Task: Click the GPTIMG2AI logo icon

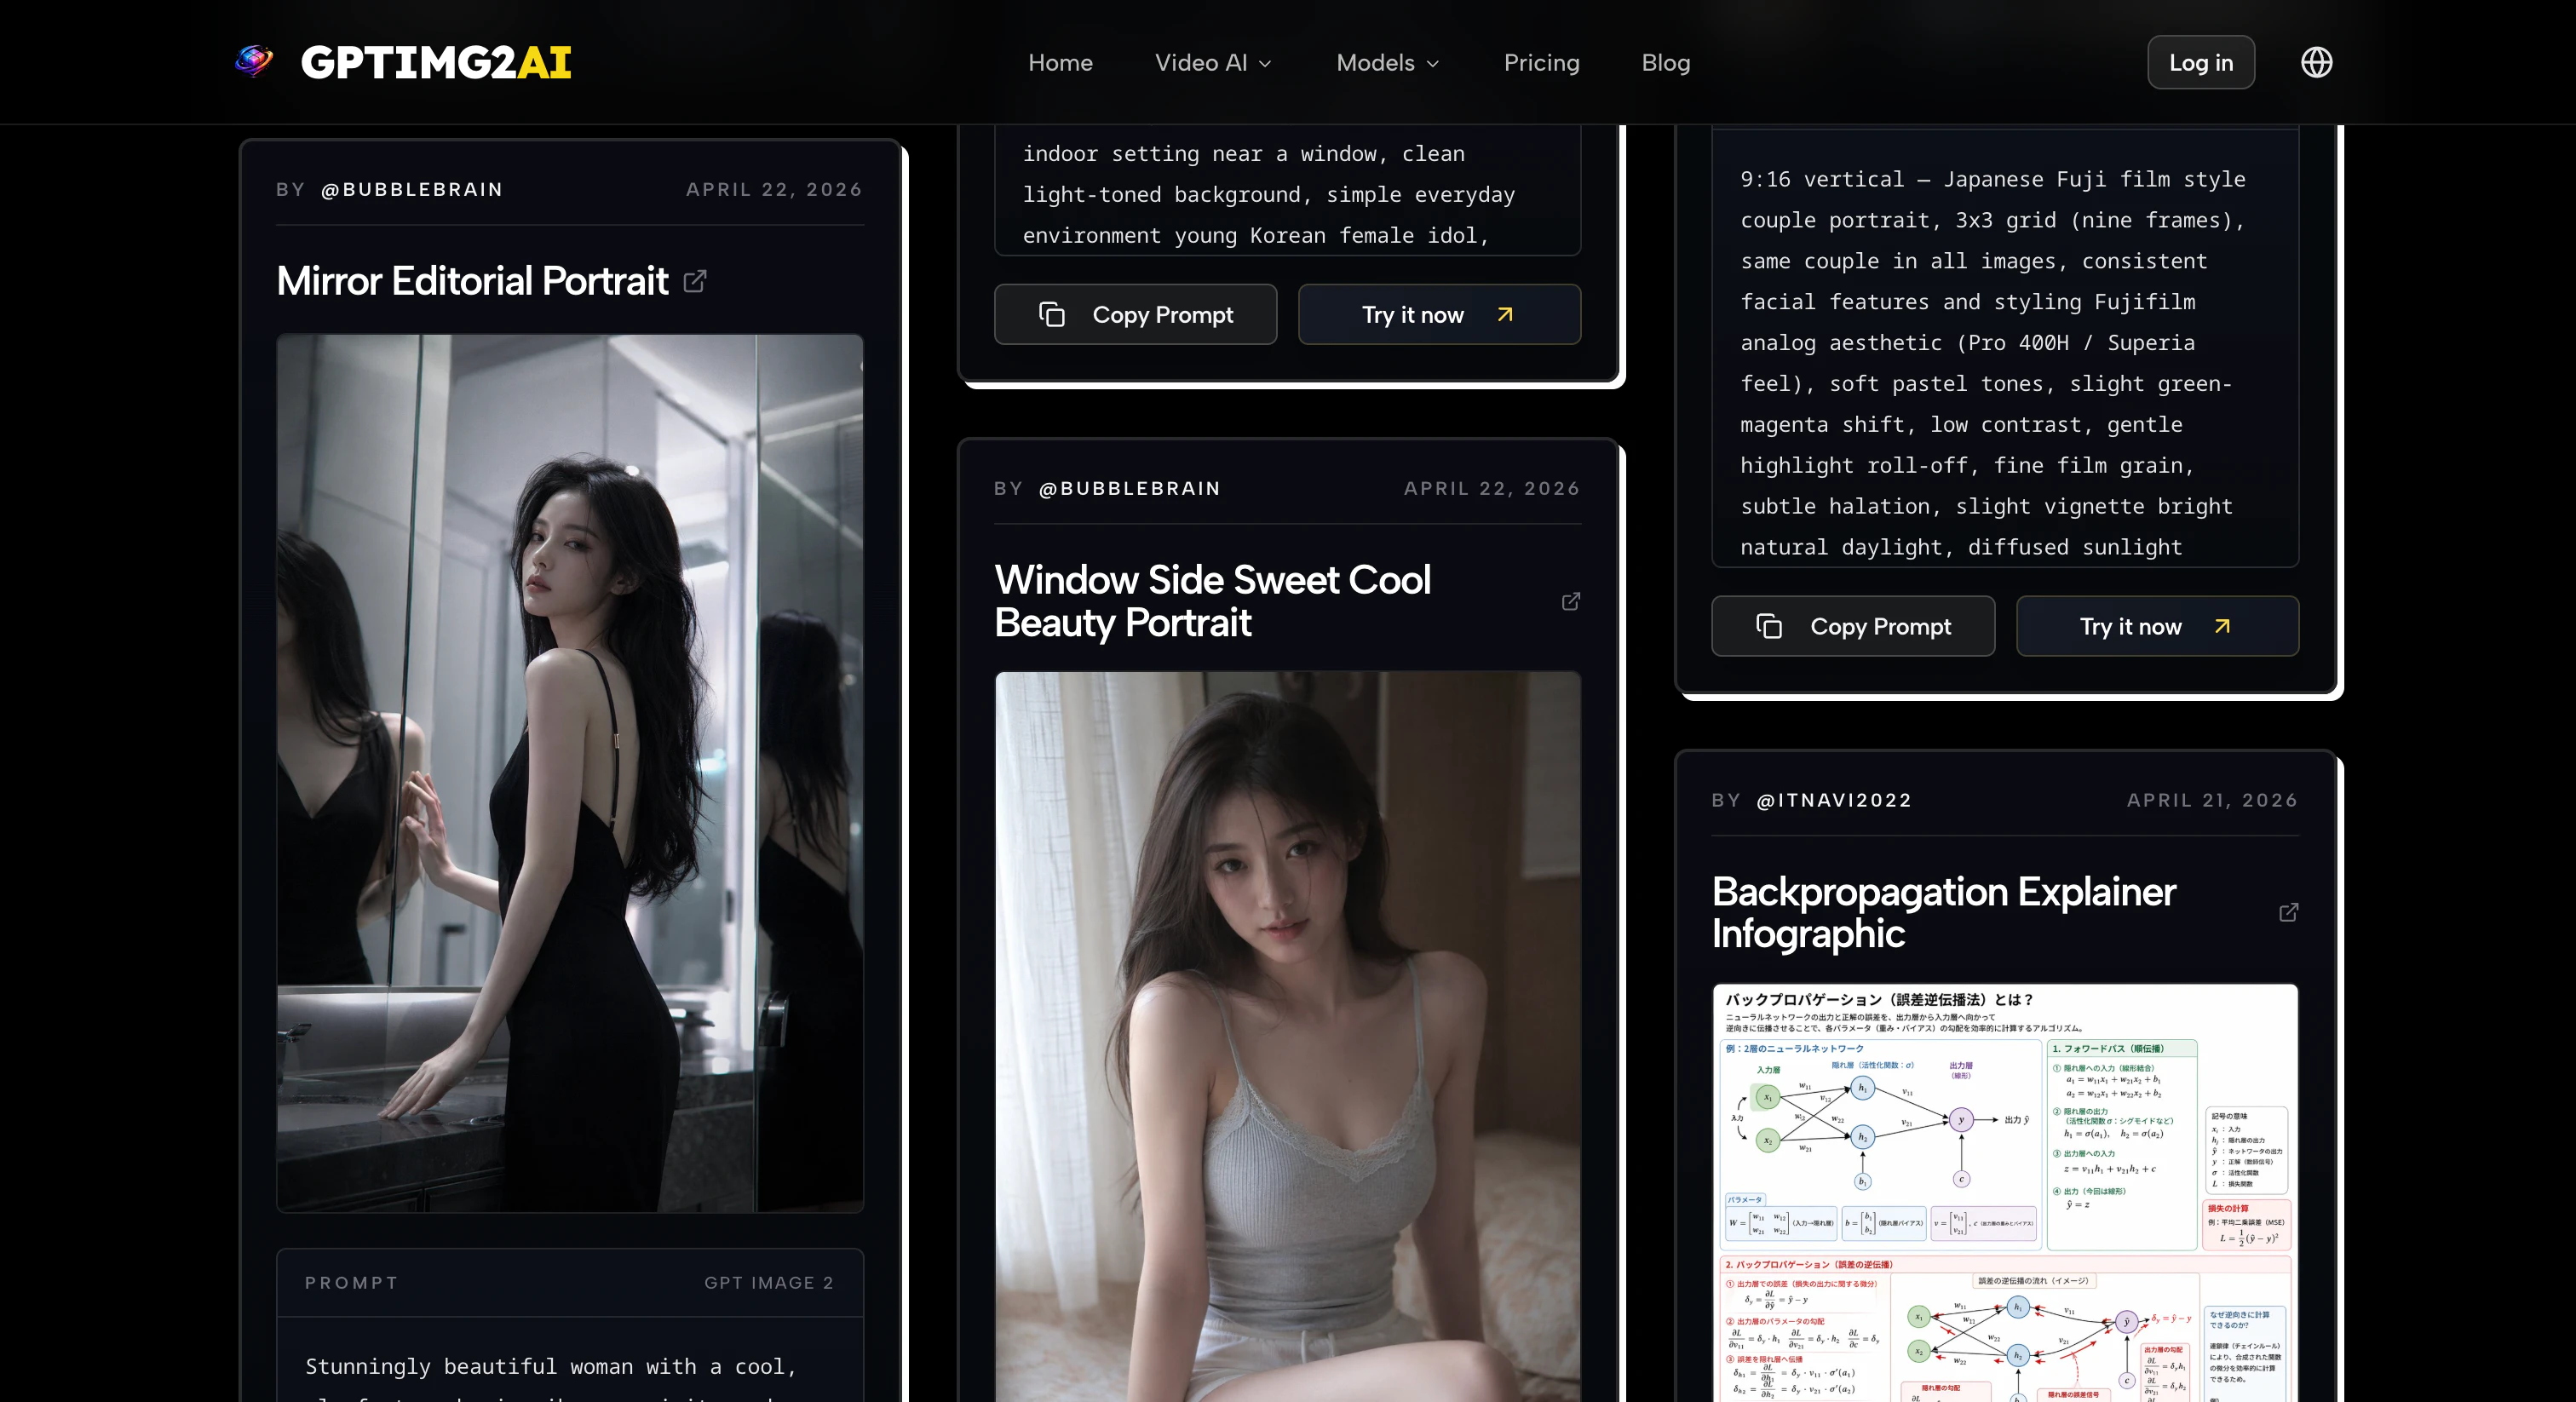Action: (x=253, y=62)
